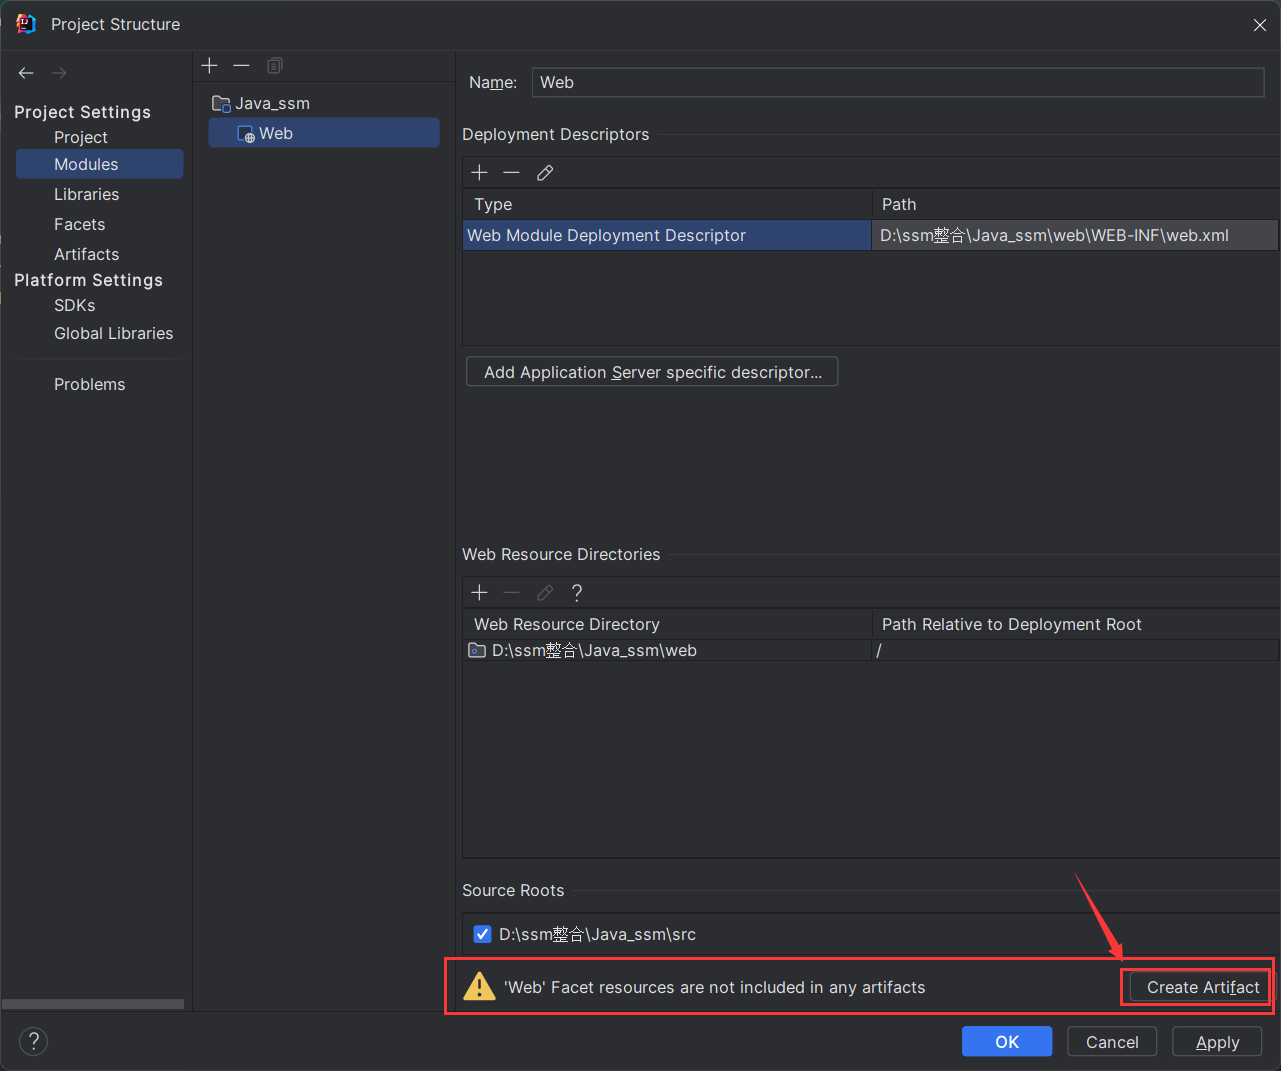
Task: Switch to the Artifacts section
Action: (x=86, y=254)
